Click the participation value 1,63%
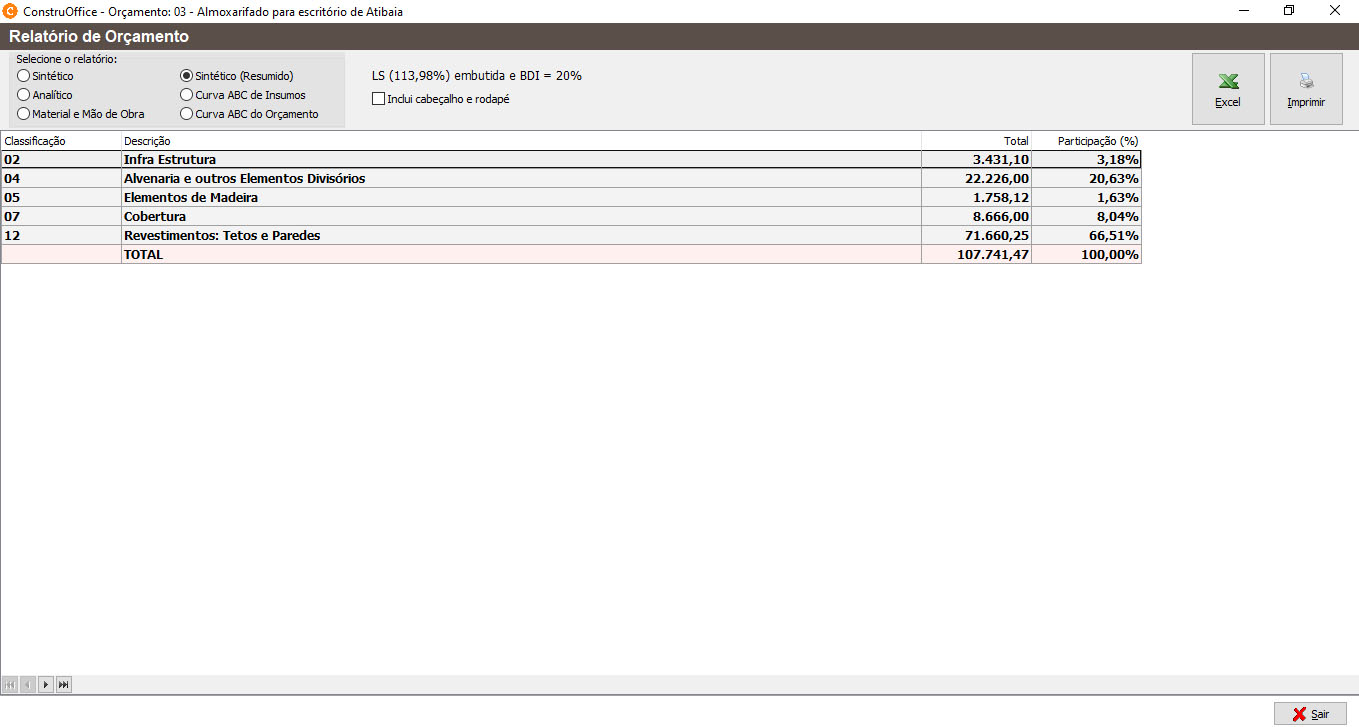The height and width of the screenshot is (727, 1359). 1117,197
